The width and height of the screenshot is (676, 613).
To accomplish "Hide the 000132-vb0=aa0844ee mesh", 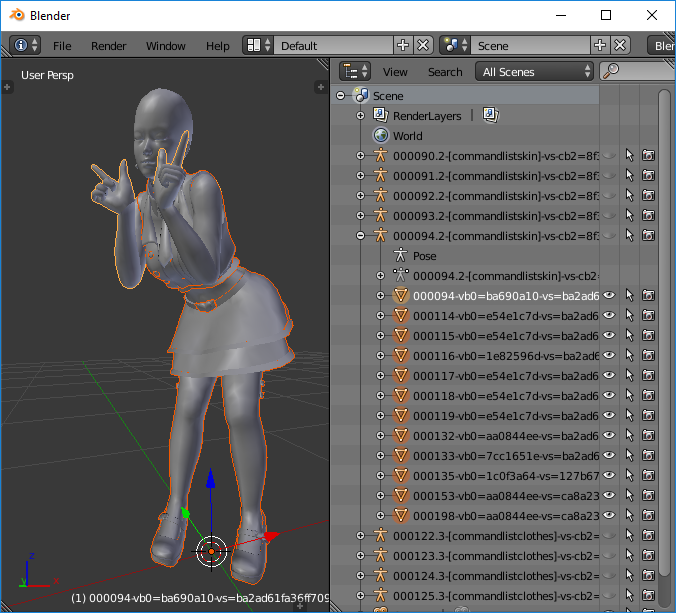I will [x=609, y=435].
